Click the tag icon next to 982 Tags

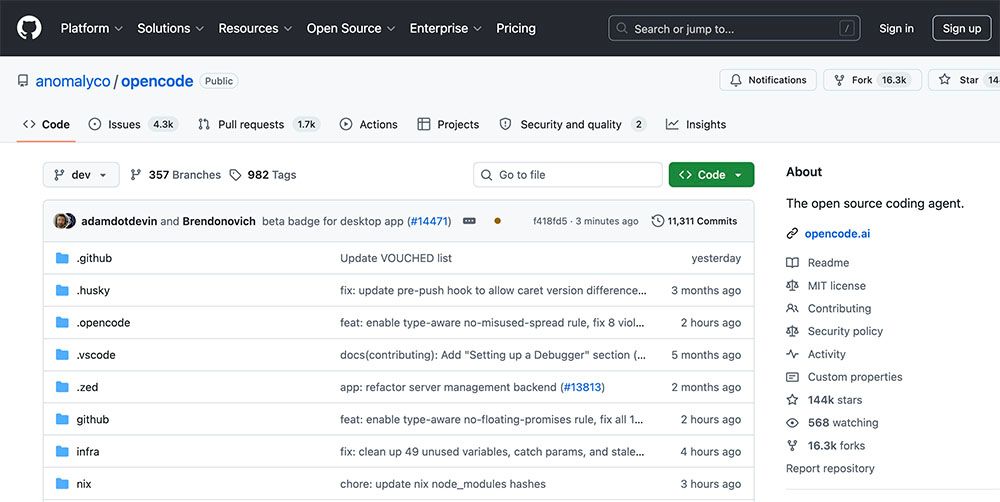pos(235,175)
